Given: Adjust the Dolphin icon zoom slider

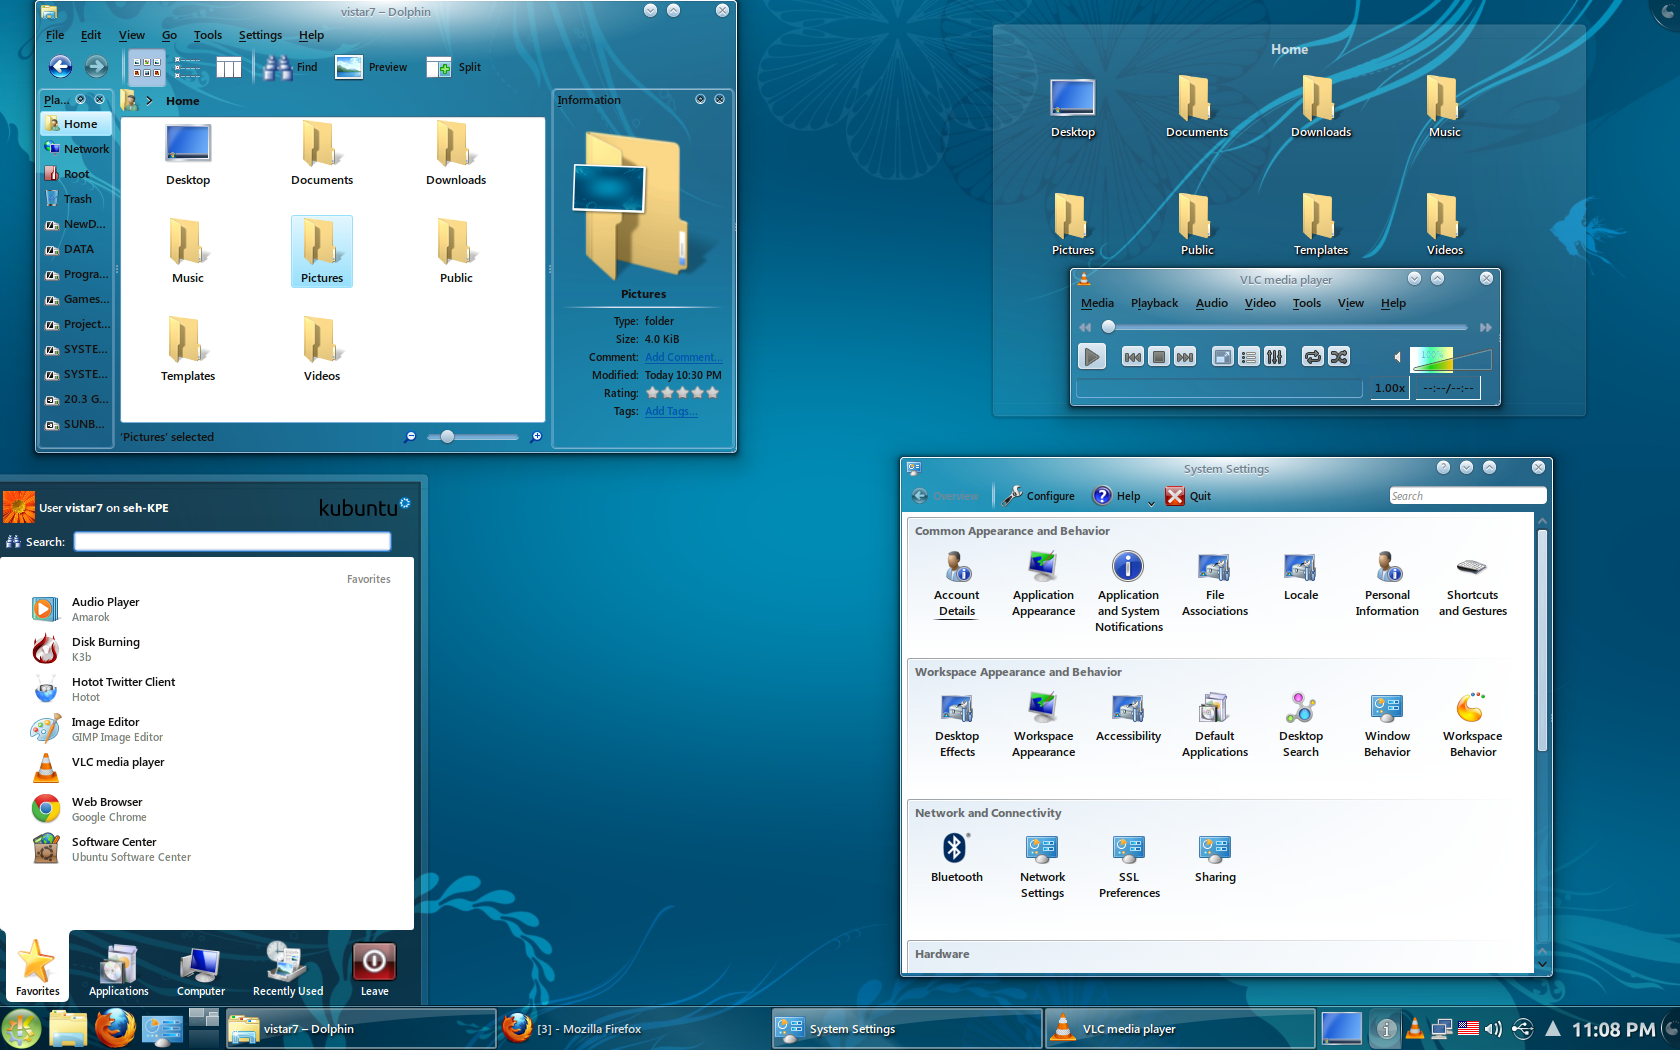Looking at the screenshot, I should [x=472, y=437].
